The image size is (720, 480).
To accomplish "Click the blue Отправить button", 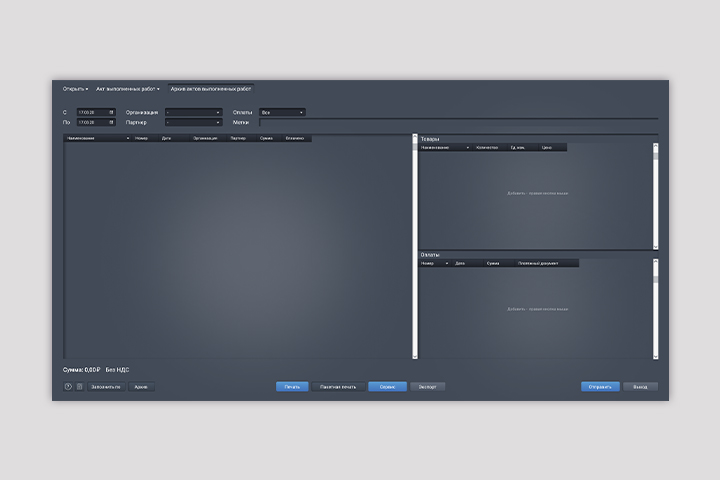I will point(600,387).
